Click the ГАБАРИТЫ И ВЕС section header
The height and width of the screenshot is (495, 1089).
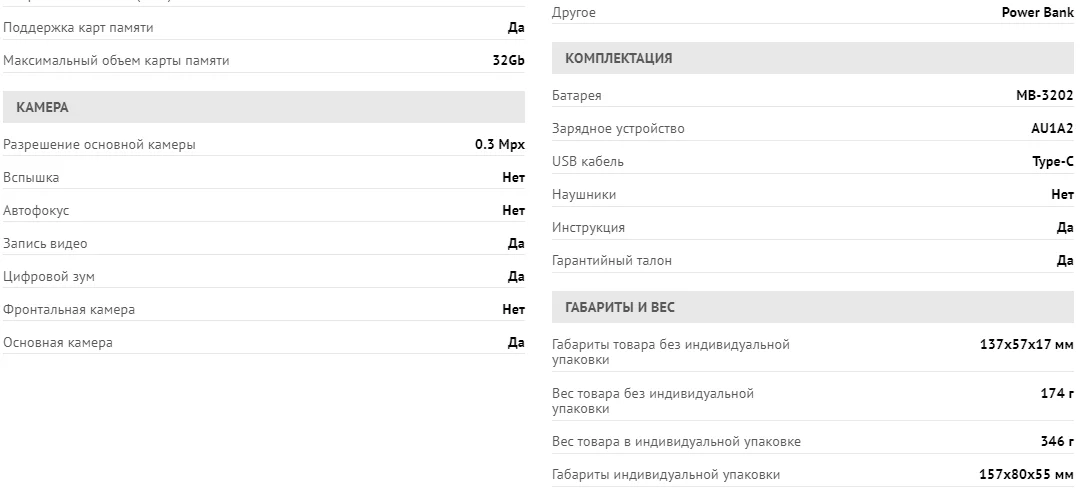coord(813,307)
